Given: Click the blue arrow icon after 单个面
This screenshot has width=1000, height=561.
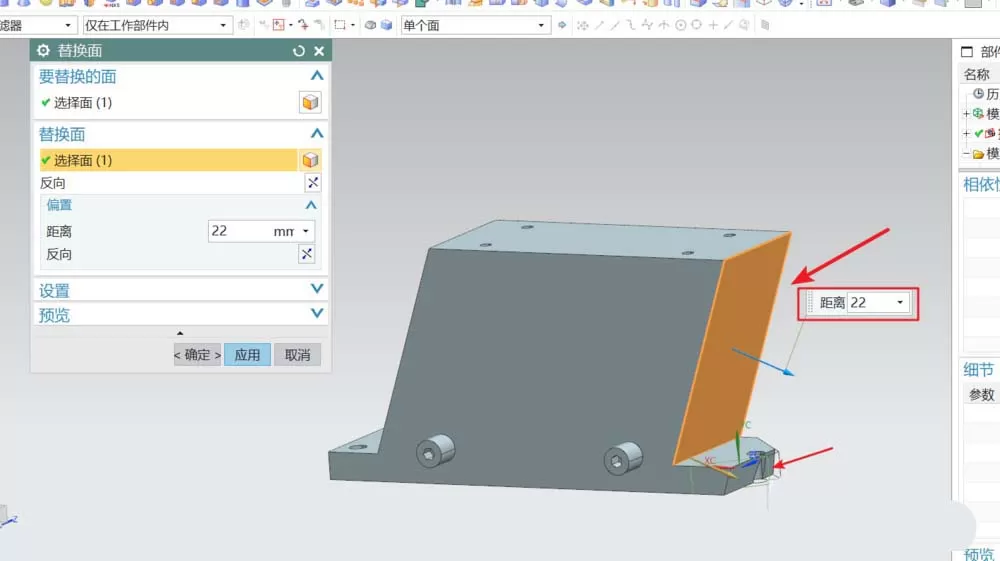Looking at the screenshot, I should pyautogui.click(x=562, y=25).
